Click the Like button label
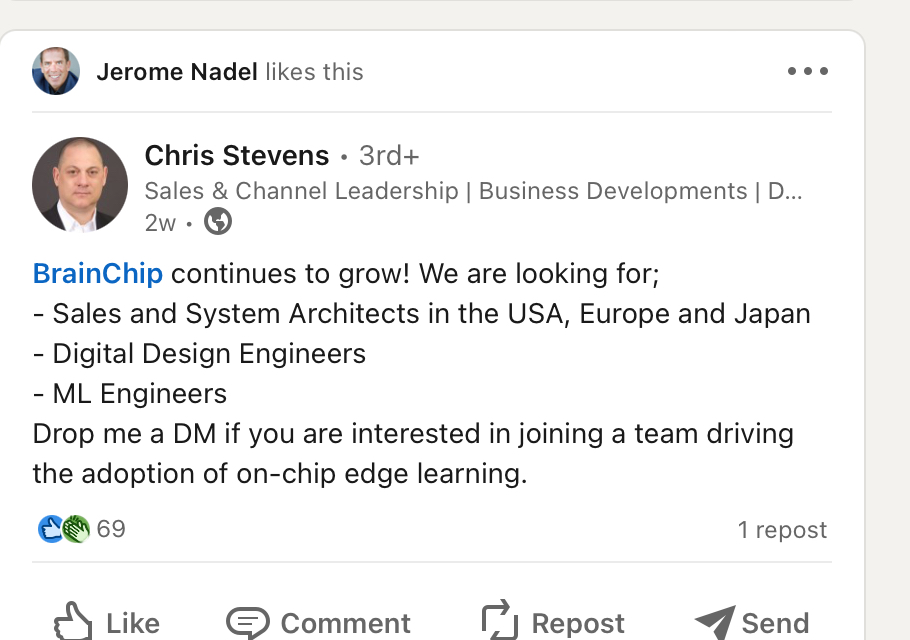Image resolution: width=910 pixels, height=640 pixels. pyautogui.click(x=133, y=623)
